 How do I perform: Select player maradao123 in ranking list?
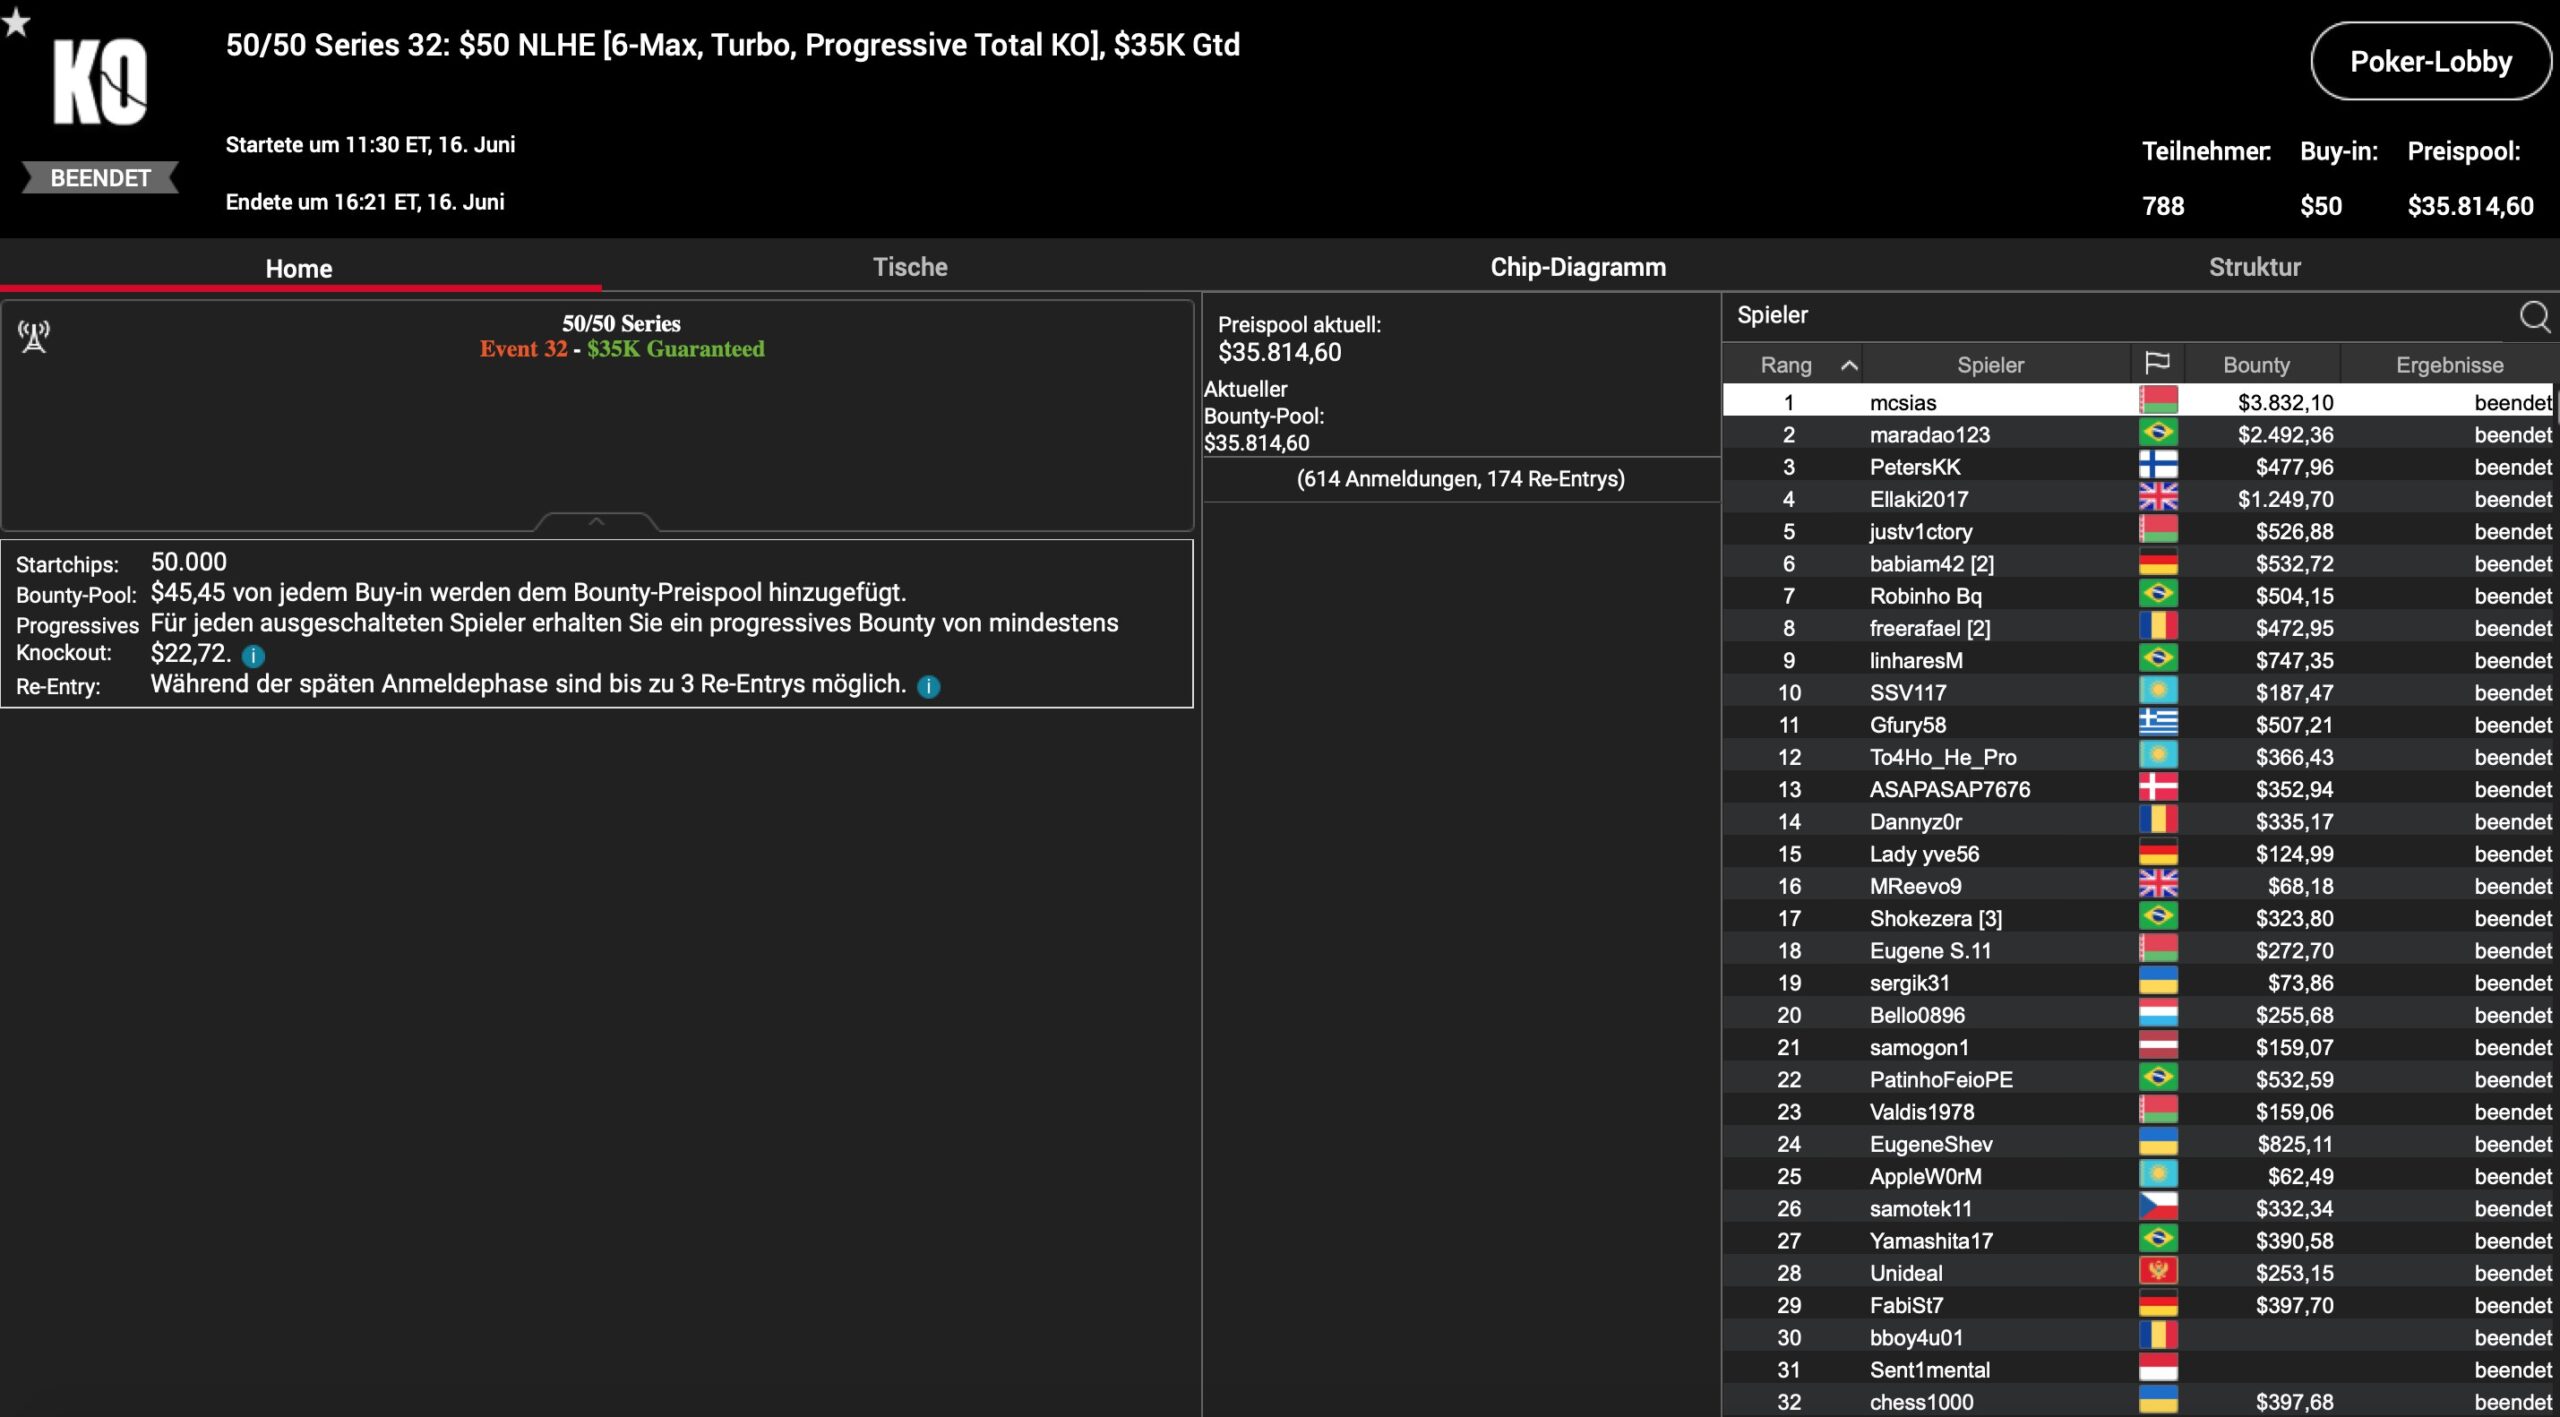pos(1929,435)
